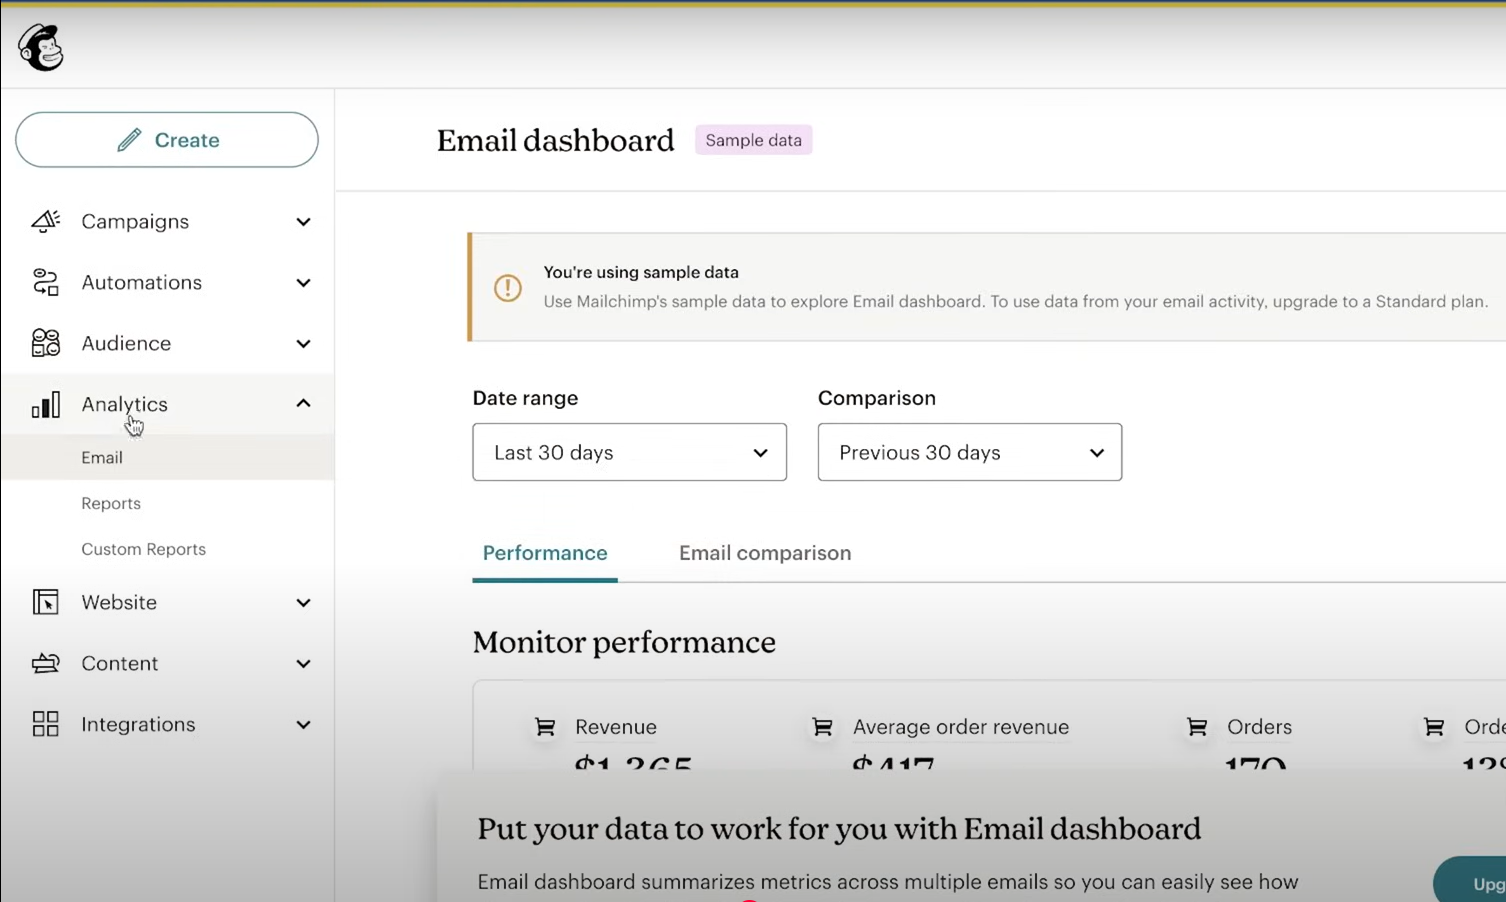Collapse the Analytics section chevron
Viewport: 1506px width, 902px height.
coord(303,403)
